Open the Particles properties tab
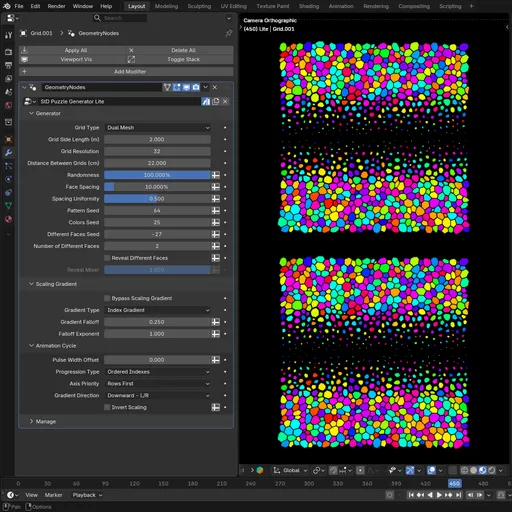Viewport: 512px width, 512px height. coord(8,166)
